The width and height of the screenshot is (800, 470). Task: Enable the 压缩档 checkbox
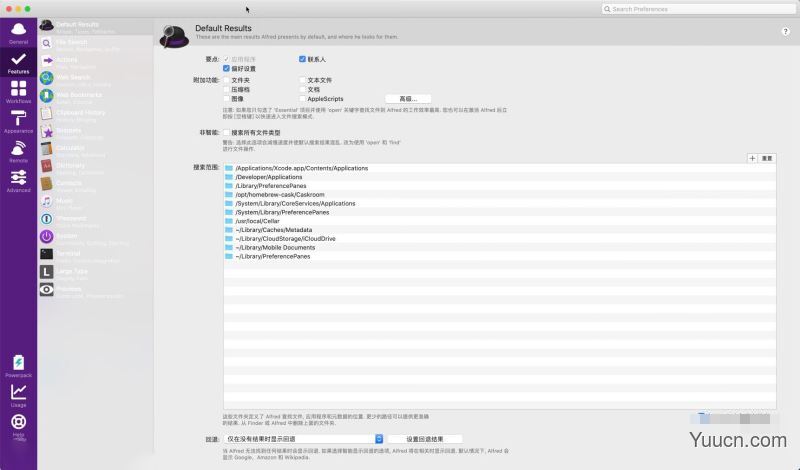click(x=226, y=89)
